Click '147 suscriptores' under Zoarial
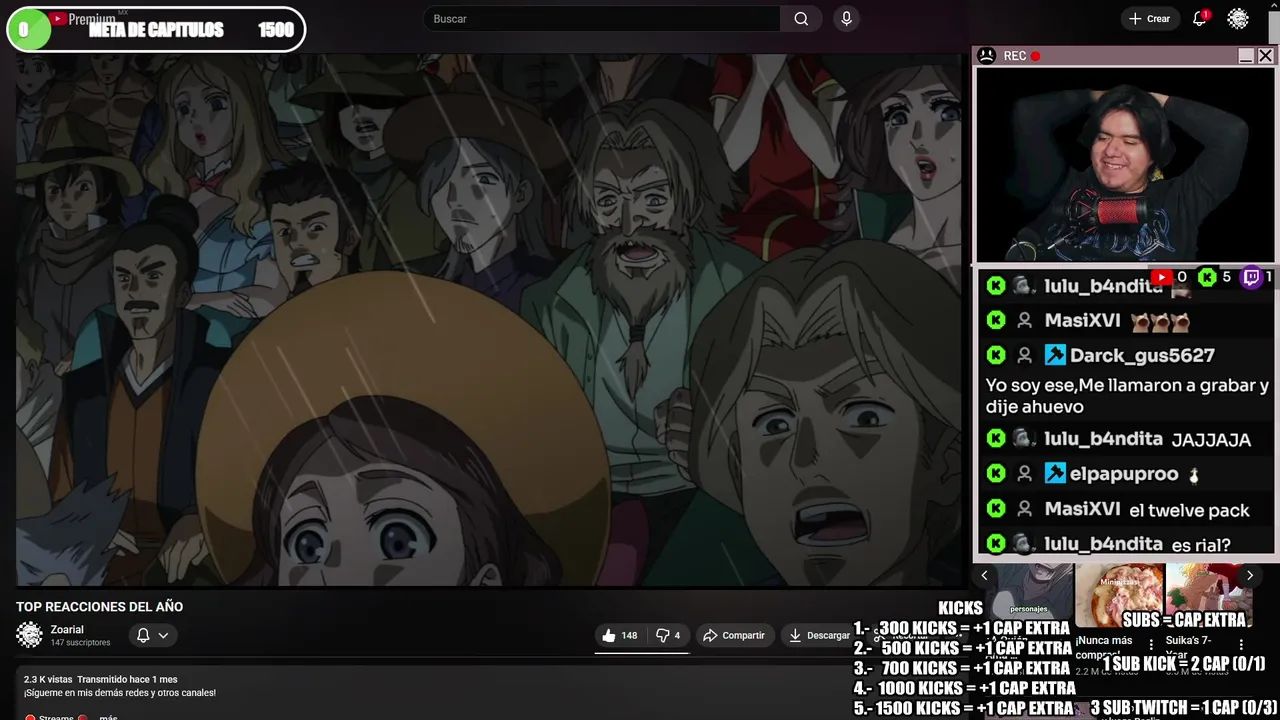 80,643
